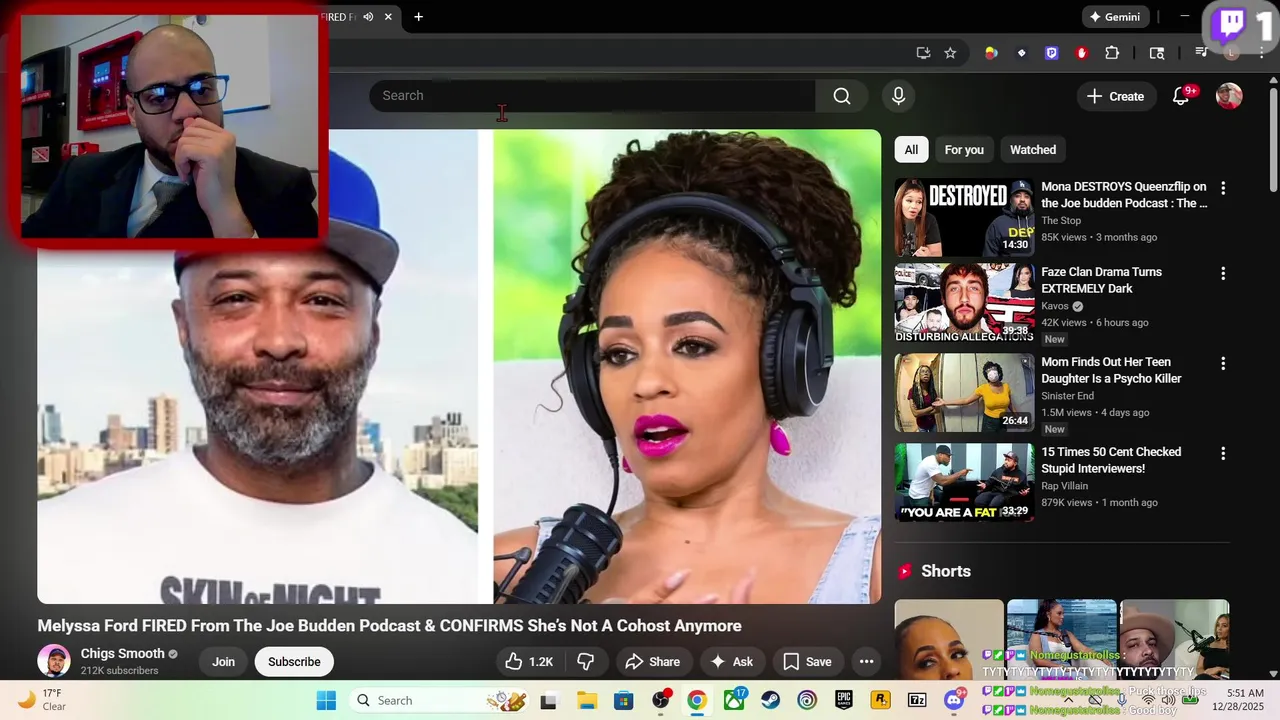The width and height of the screenshot is (1280, 720).
Task: Open File Explorer from taskbar
Action: click(x=586, y=700)
